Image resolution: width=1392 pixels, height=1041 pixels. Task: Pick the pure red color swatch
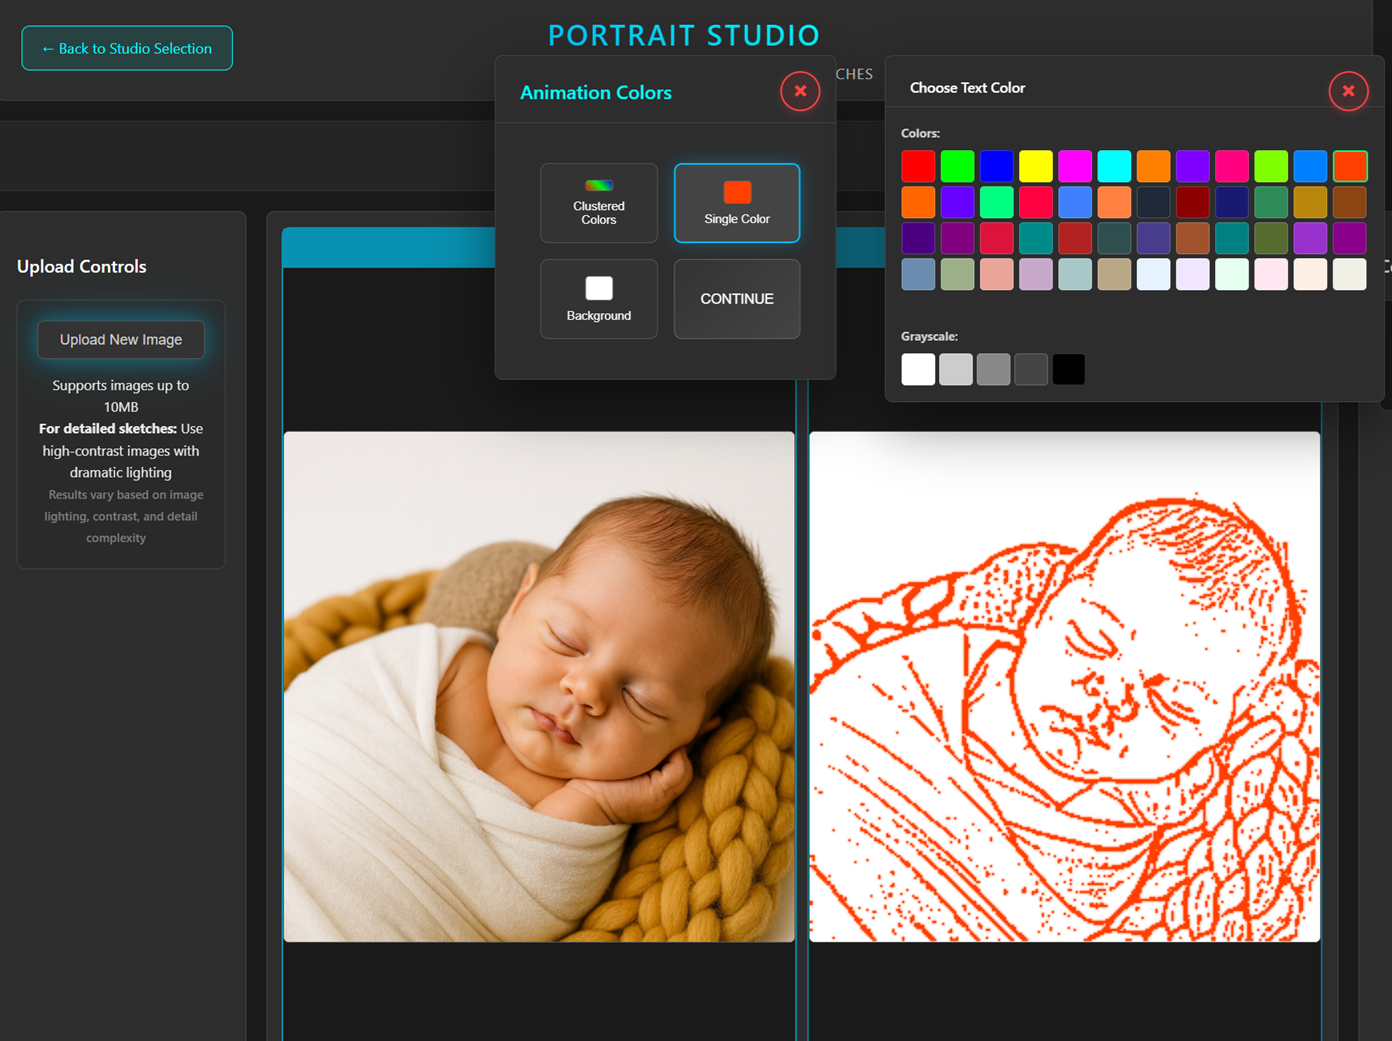pos(918,166)
